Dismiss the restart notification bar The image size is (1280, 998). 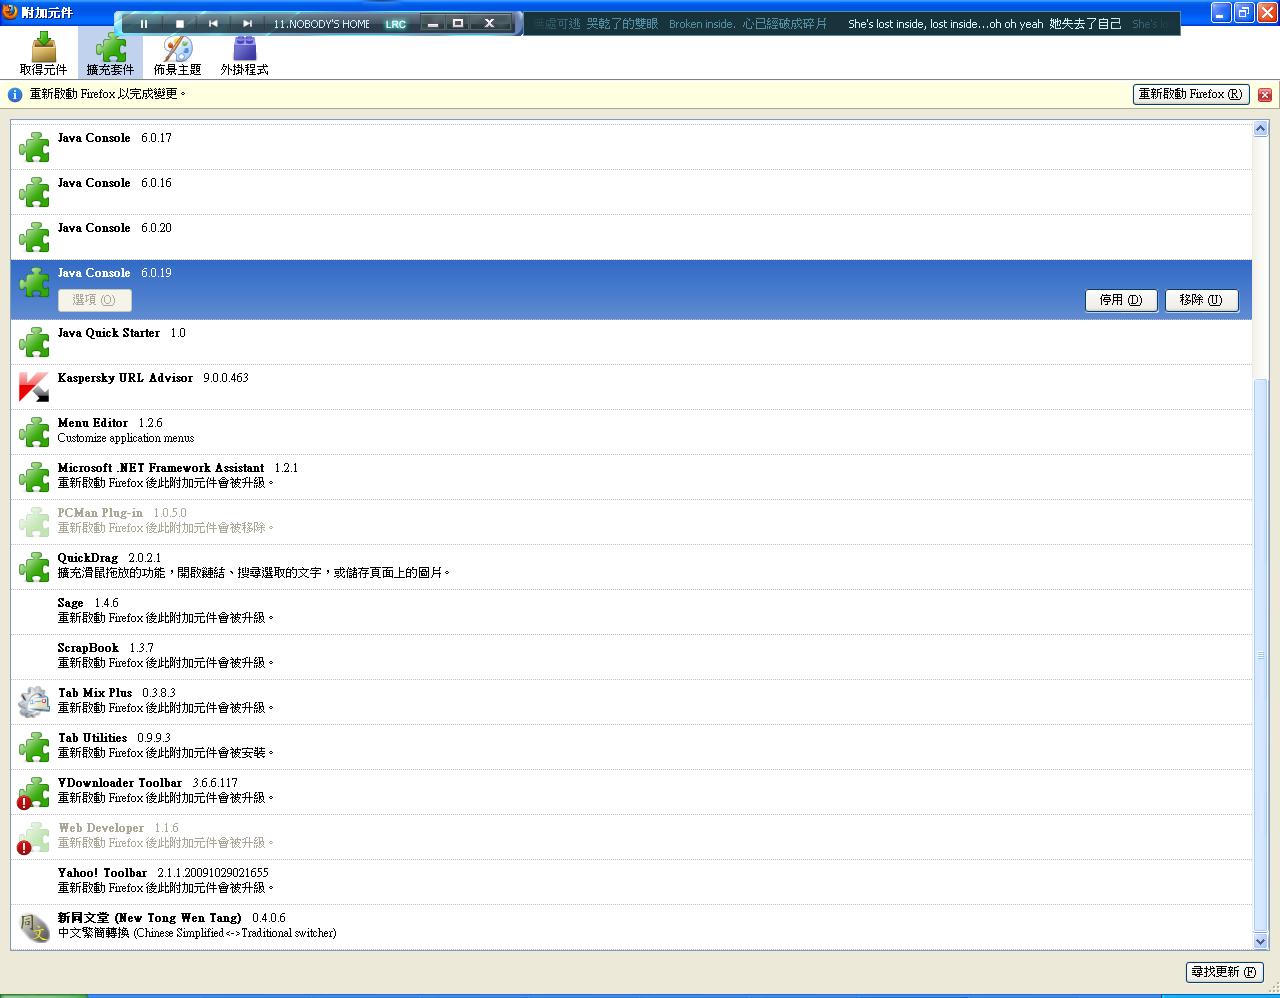coord(1265,94)
